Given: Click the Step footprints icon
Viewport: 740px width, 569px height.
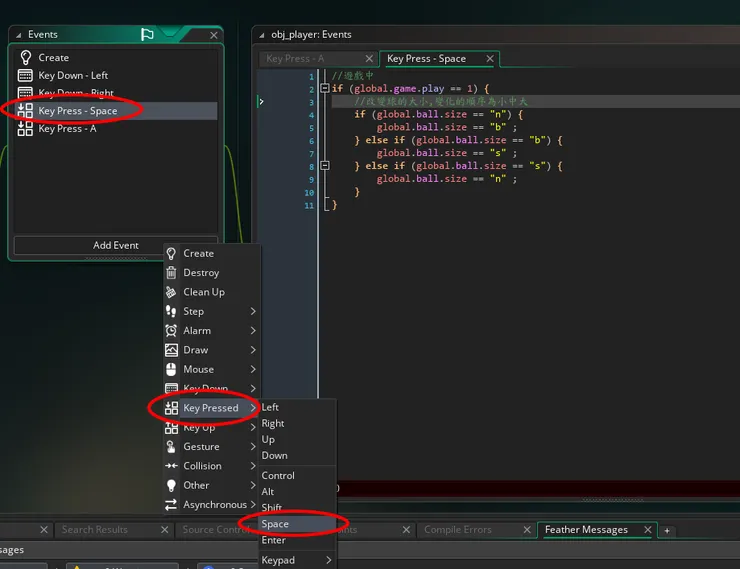Looking at the screenshot, I should [x=171, y=311].
